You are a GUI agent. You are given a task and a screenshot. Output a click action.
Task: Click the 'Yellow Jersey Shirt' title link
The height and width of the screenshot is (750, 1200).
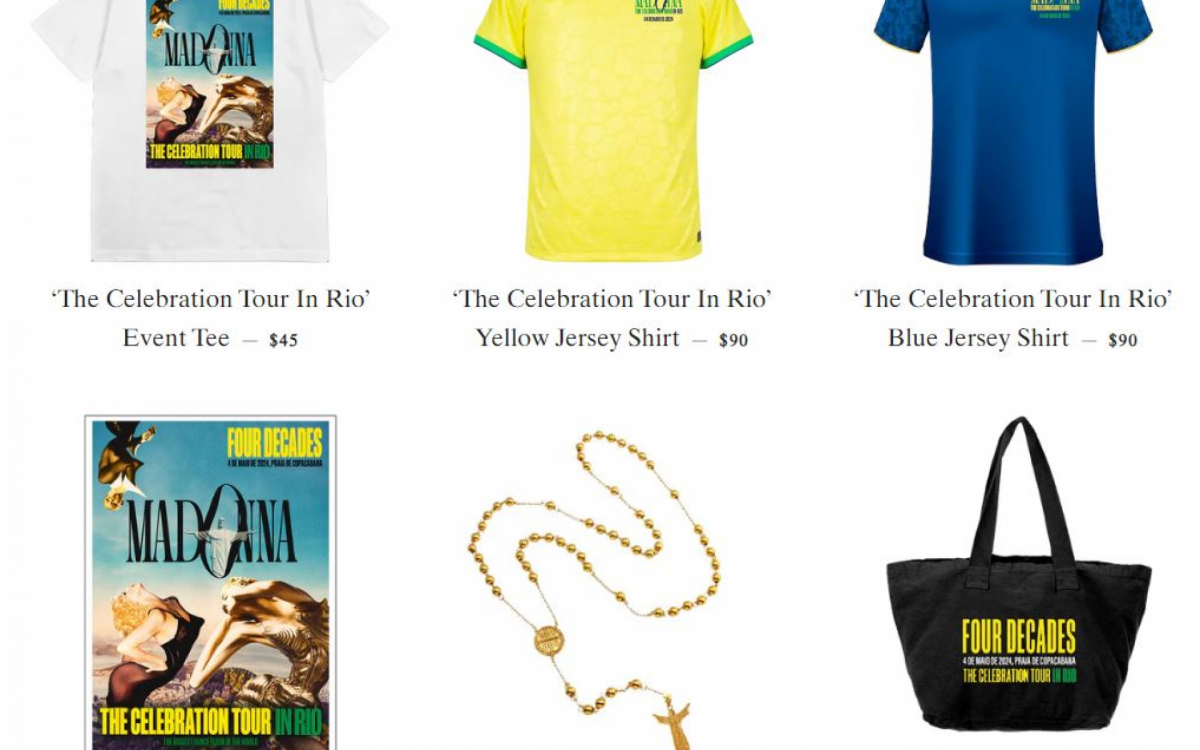[577, 338]
